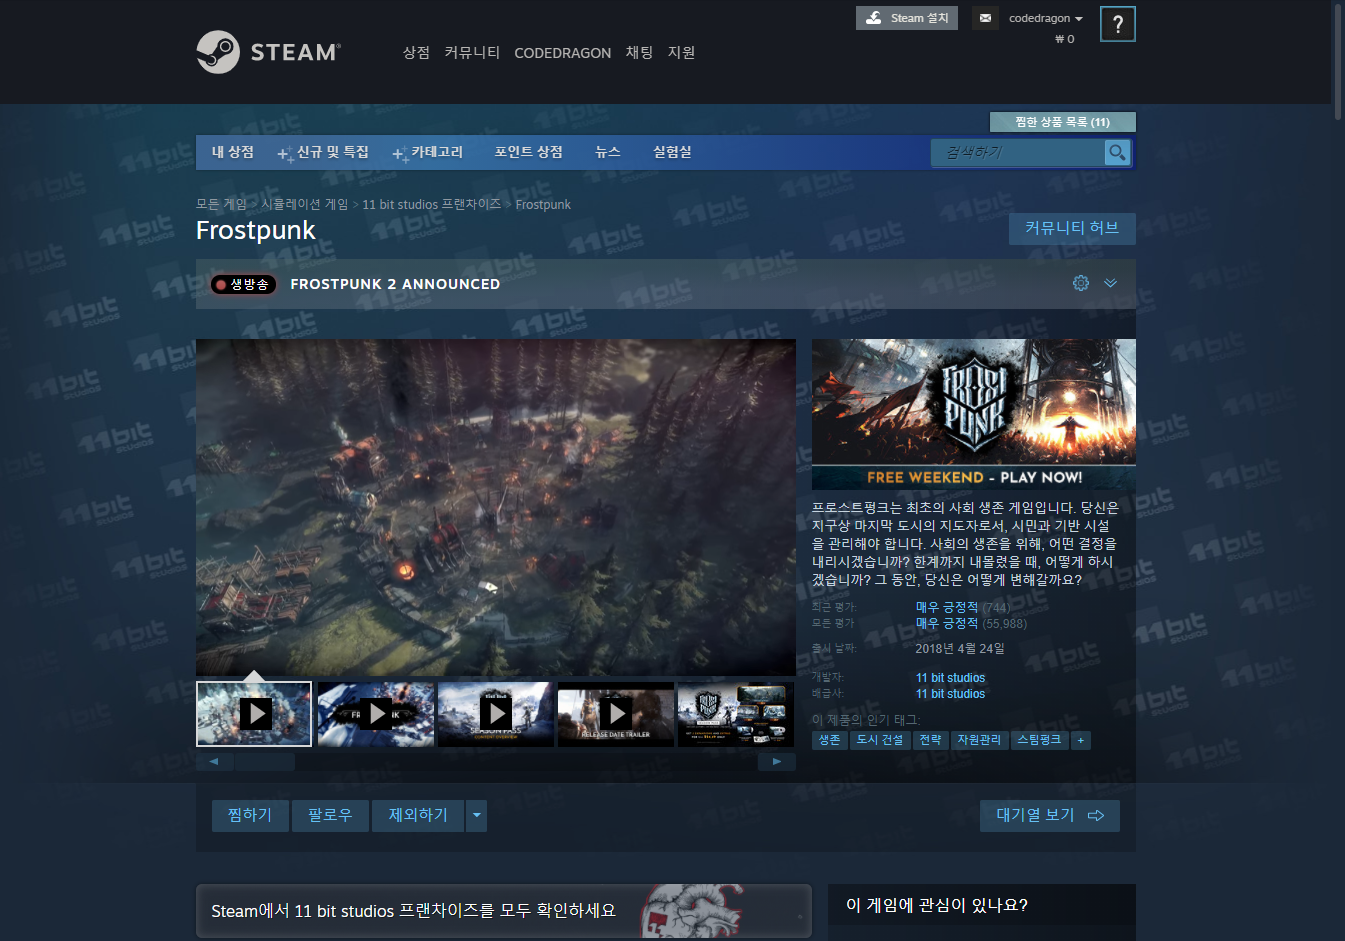Play the first selected trailer thumbnail
Image resolution: width=1345 pixels, height=941 pixels.
255,714
